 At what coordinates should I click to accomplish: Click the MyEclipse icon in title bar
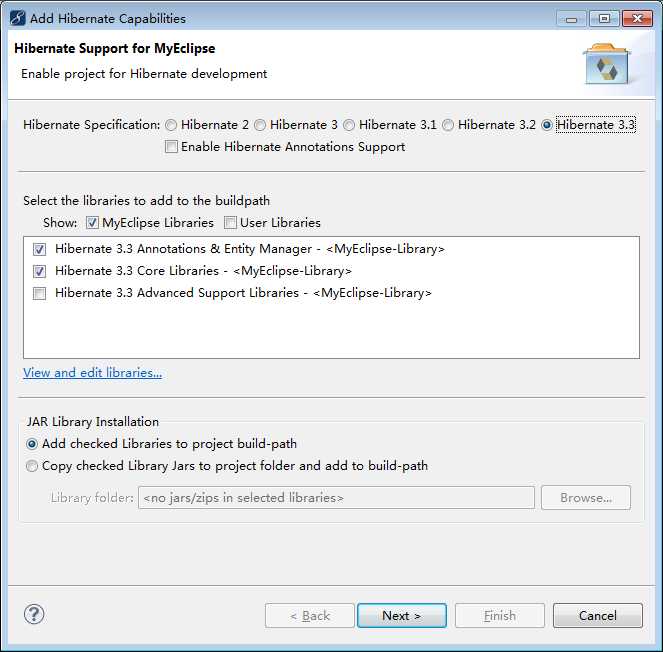[17, 18]
